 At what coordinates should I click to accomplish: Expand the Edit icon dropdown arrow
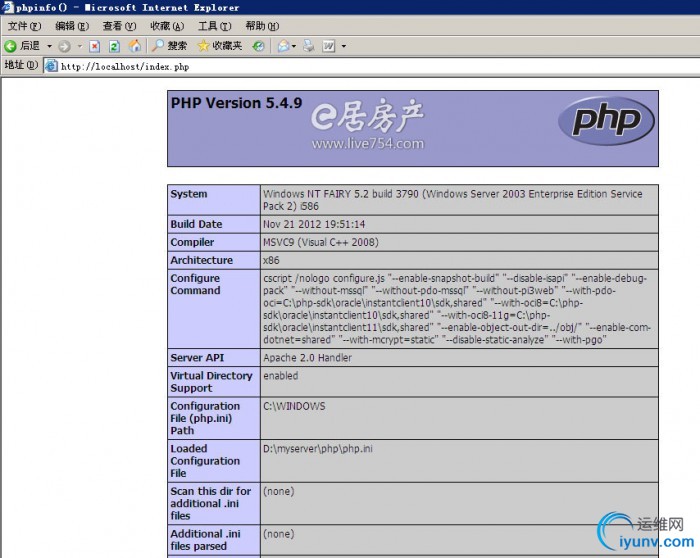click(x=344, y=46)
